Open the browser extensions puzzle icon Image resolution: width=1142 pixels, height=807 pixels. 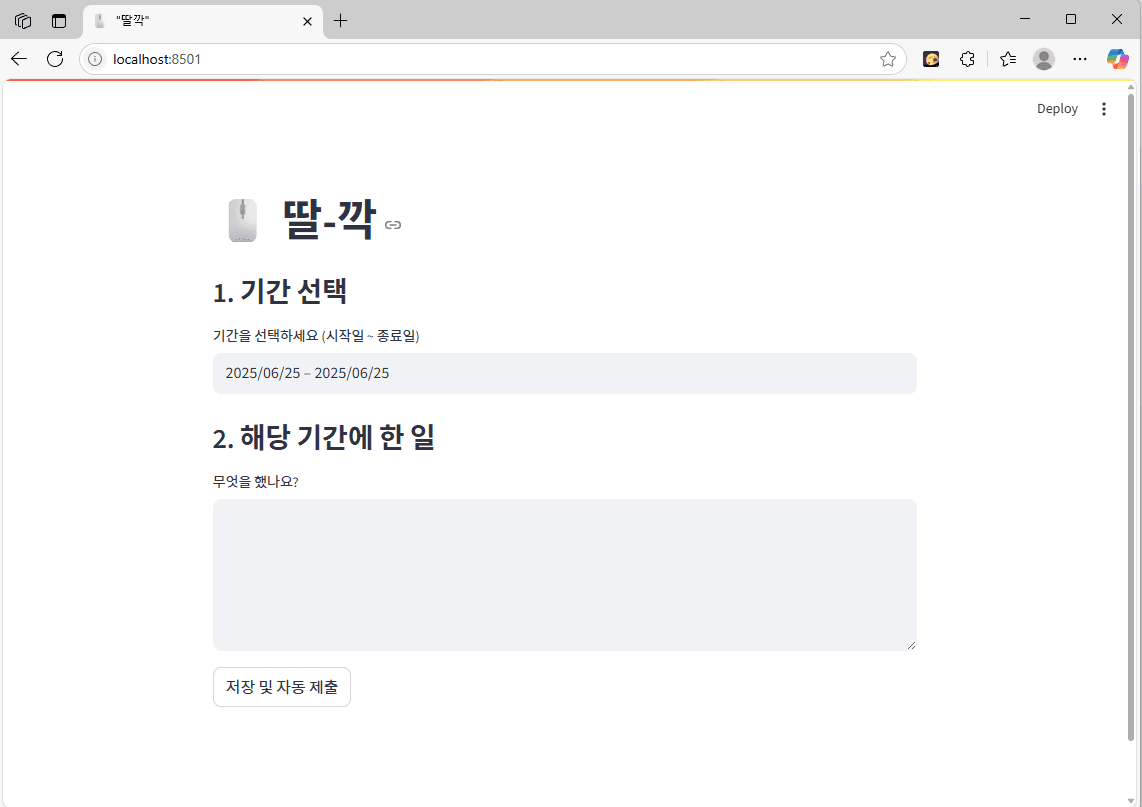(x=967, y=59)
